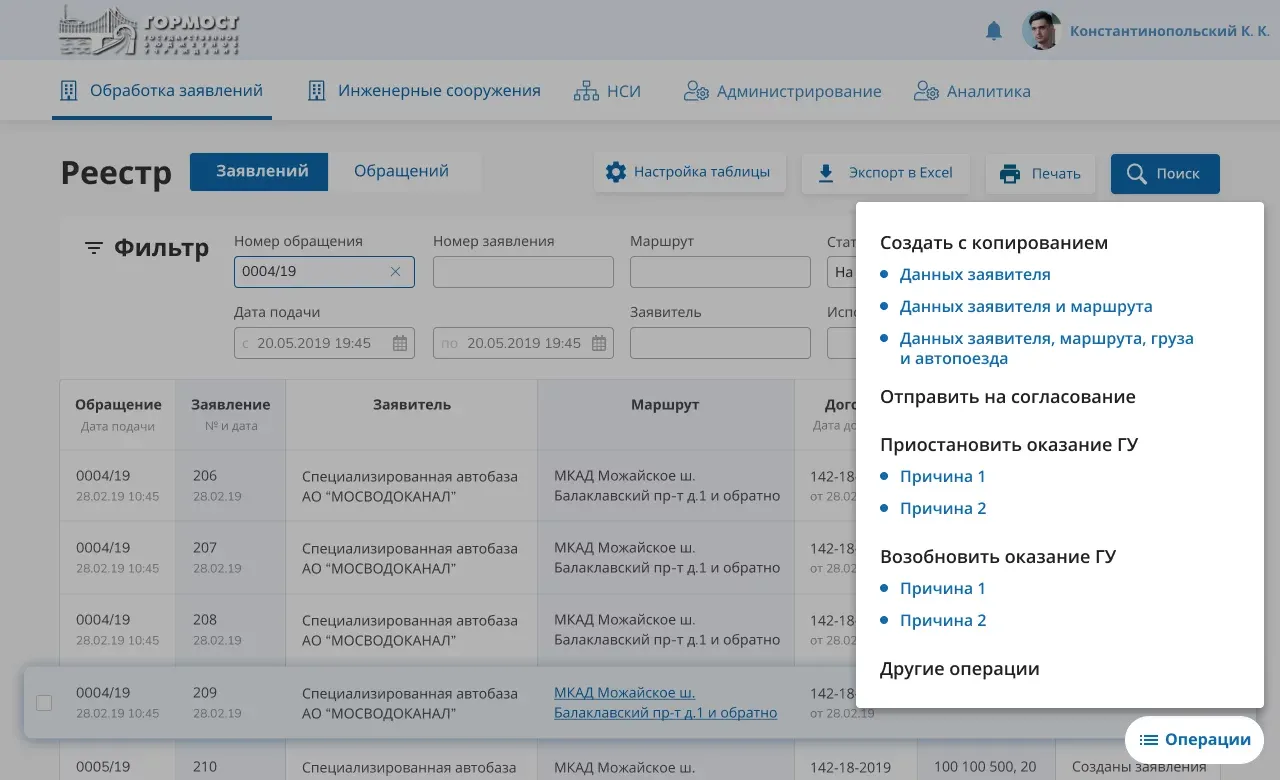1280x780 pixels.
Task: Click the Номер заявления input field
Action: (523, 271)
